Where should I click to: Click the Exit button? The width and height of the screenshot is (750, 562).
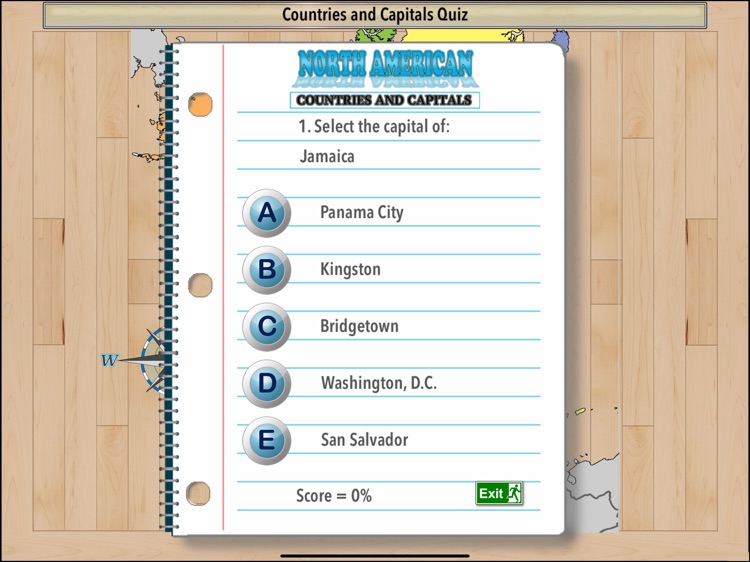point(499,493)
